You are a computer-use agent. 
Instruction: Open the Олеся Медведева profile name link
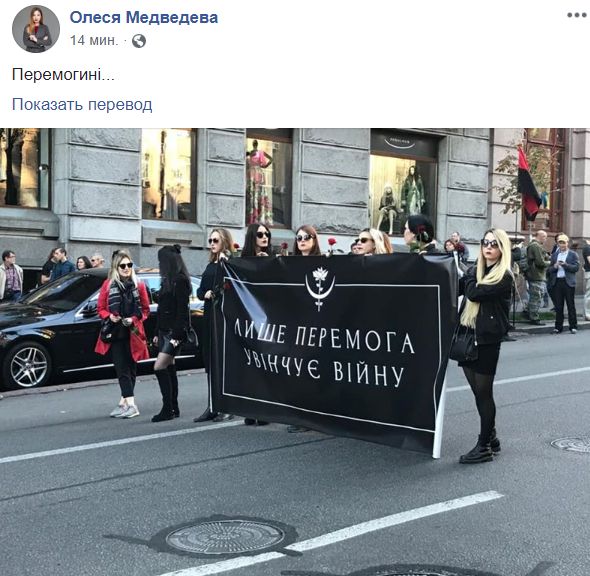[144, 17]
